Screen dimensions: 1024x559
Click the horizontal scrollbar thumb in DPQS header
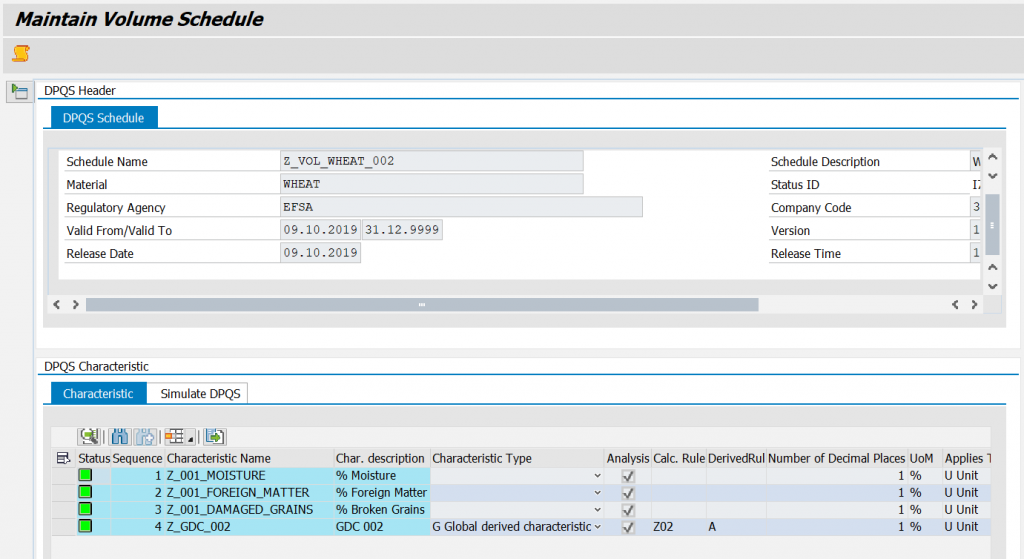tap(422, 304)
